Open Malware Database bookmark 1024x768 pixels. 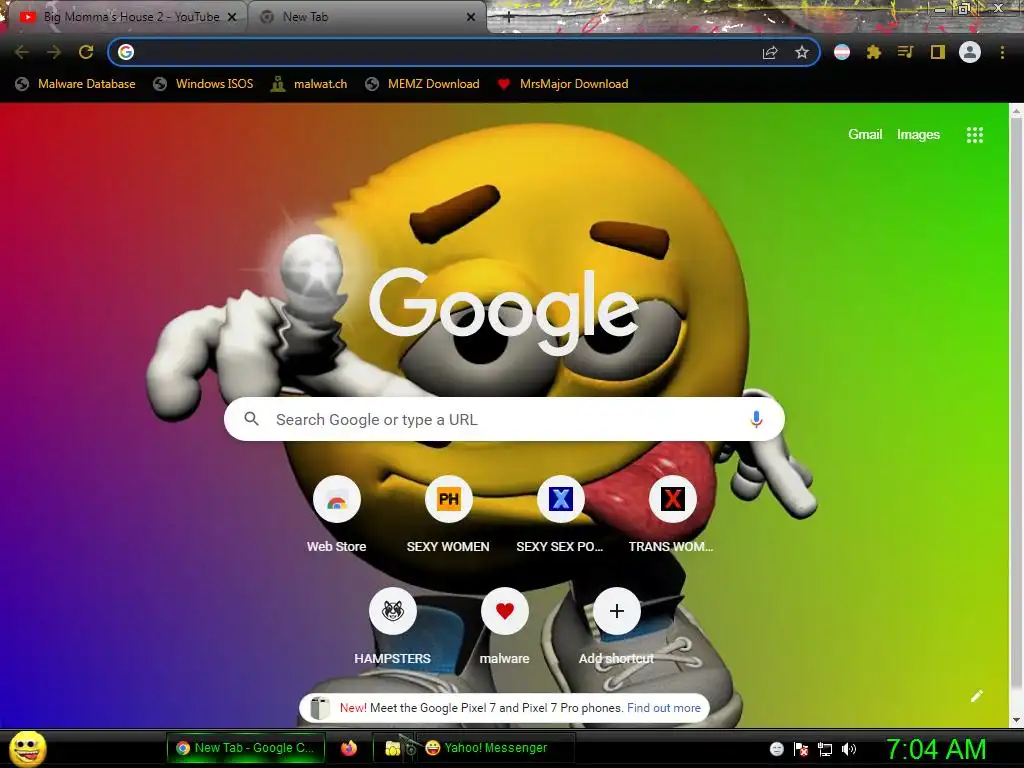pyautogui.click(x=76, y=84)
